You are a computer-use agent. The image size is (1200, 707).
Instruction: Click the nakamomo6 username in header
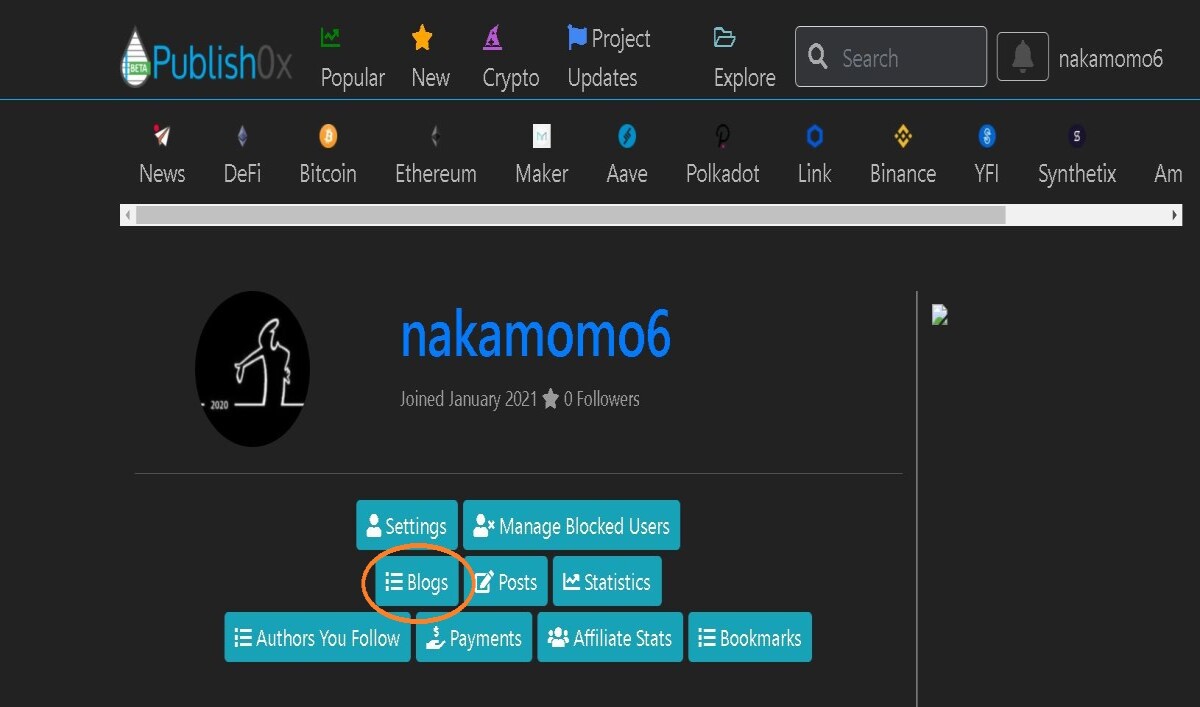tap(1111, 58)
